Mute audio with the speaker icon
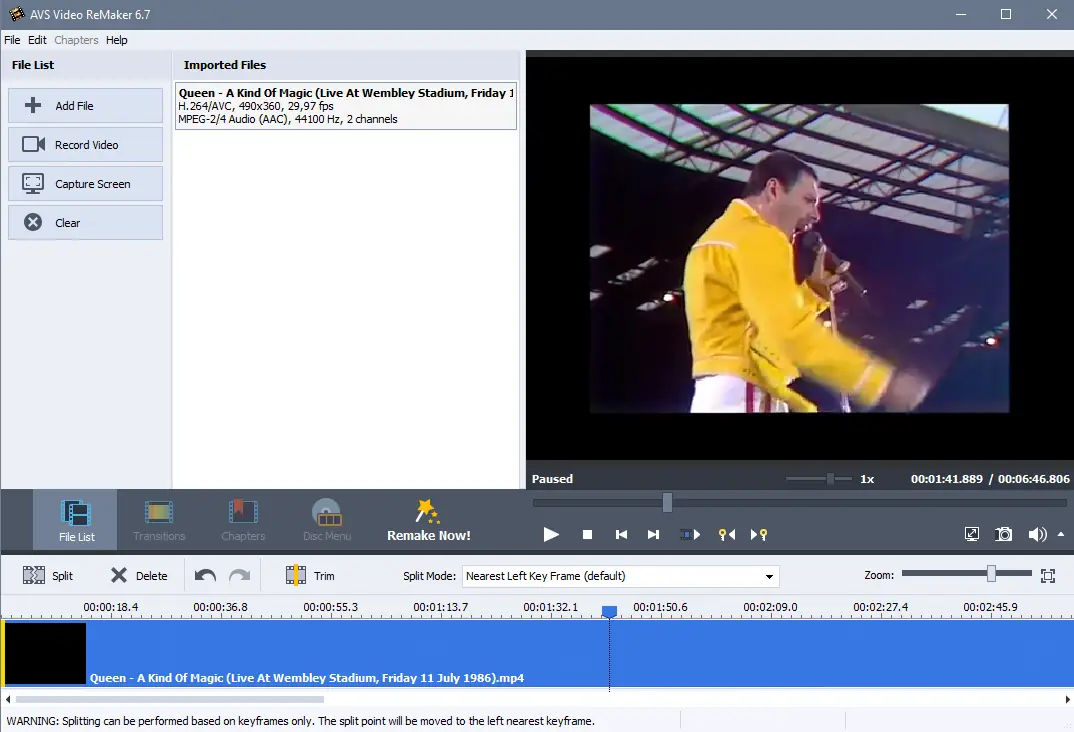 [1037, 534]
